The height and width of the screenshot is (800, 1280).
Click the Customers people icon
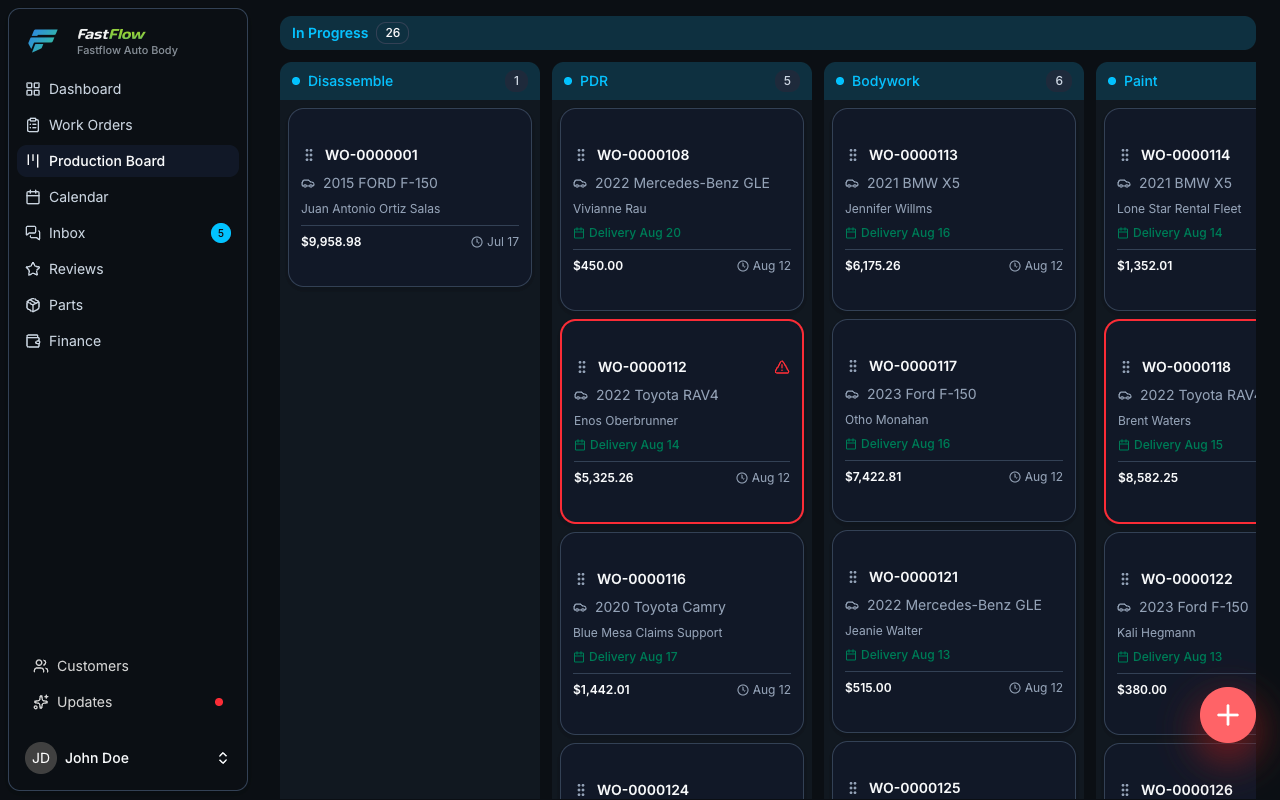tap(41, 666)
